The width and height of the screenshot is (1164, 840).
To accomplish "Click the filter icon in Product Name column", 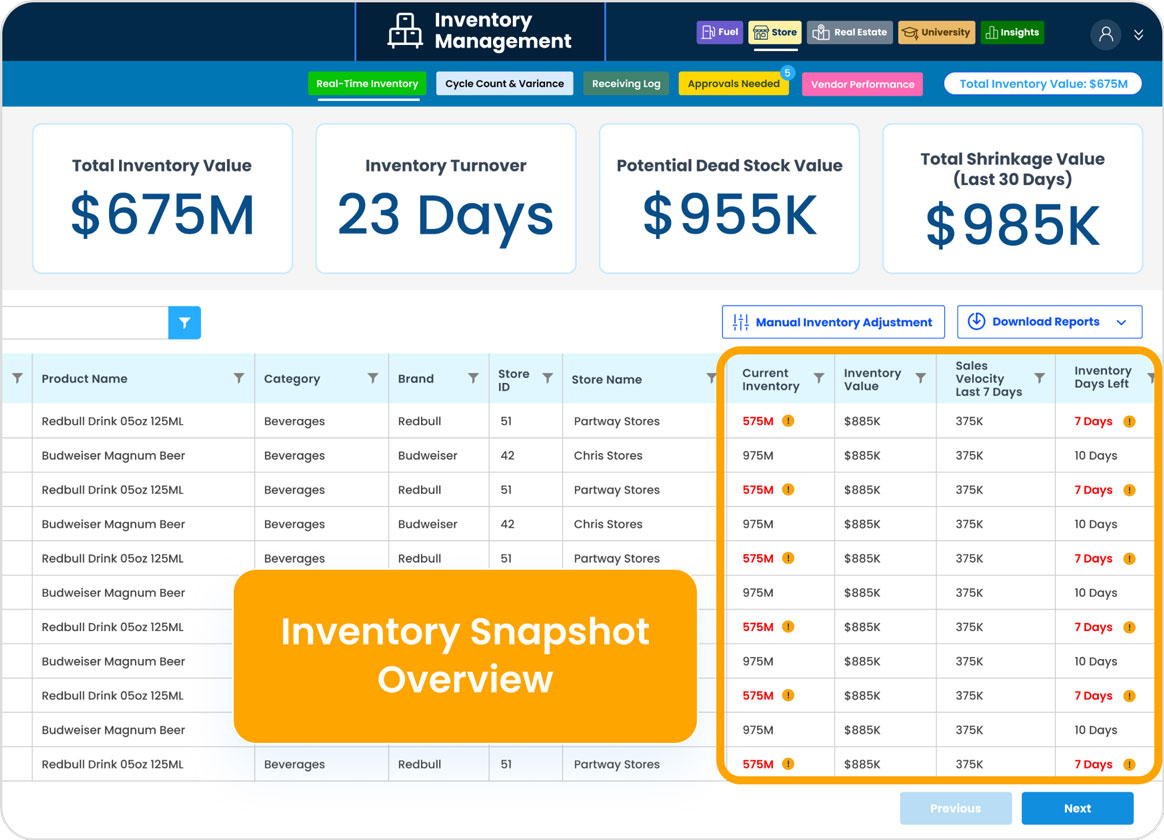I will tap(239, 378).
